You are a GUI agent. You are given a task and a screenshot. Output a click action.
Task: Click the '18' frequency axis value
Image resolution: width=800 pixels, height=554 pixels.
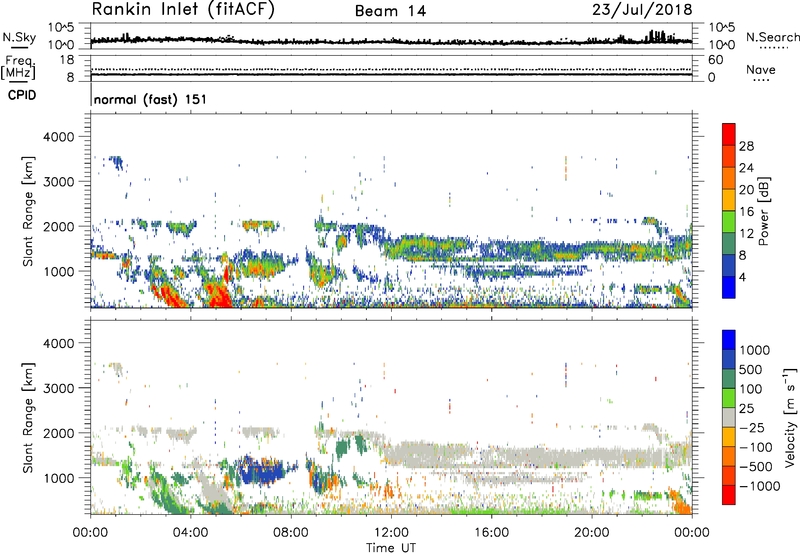[67, 60]
